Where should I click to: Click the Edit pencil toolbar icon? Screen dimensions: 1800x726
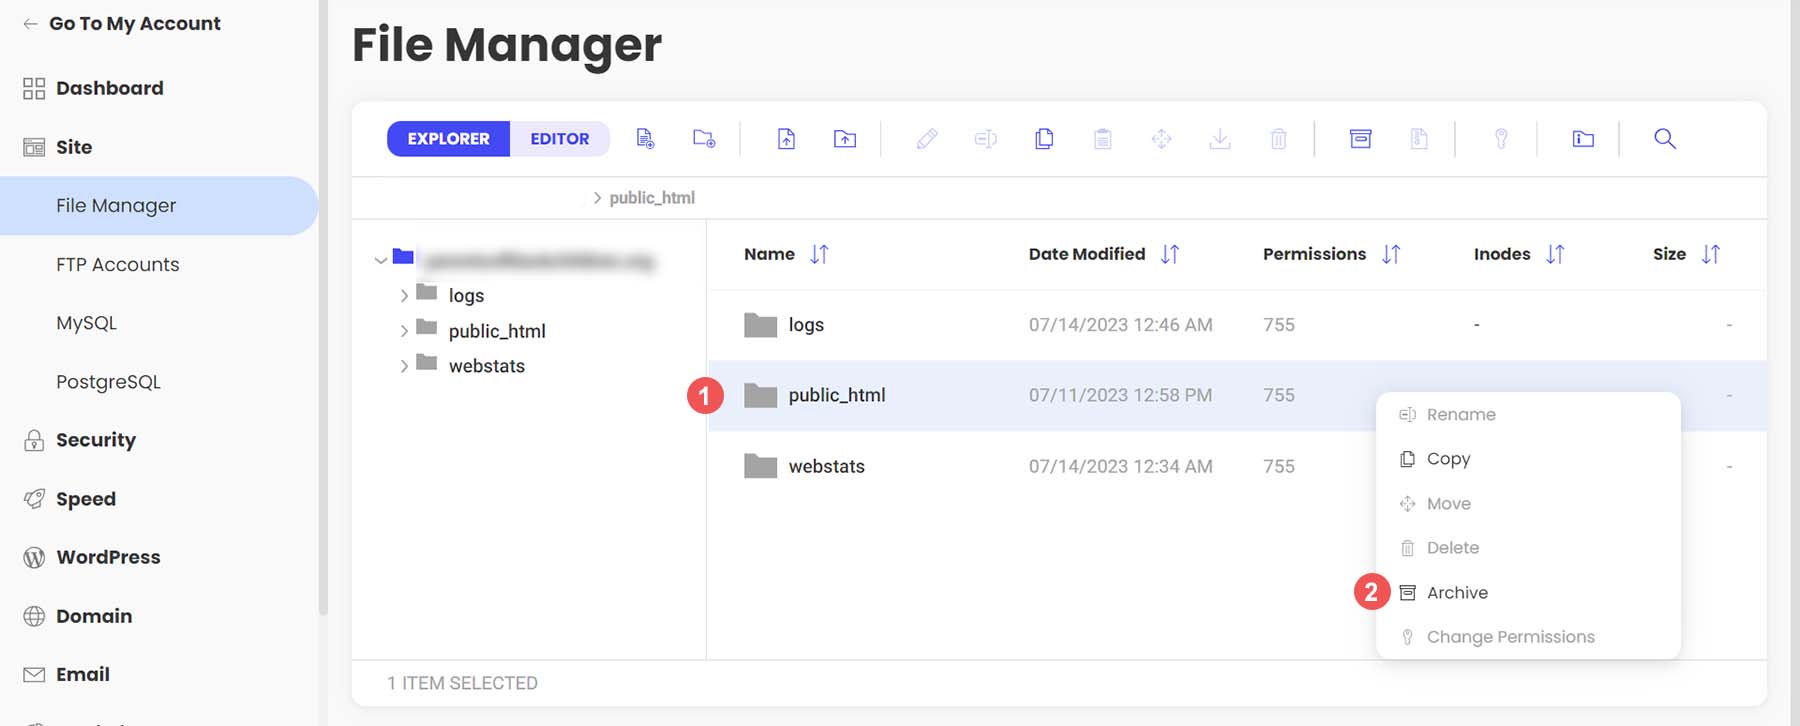coord(927,139)
